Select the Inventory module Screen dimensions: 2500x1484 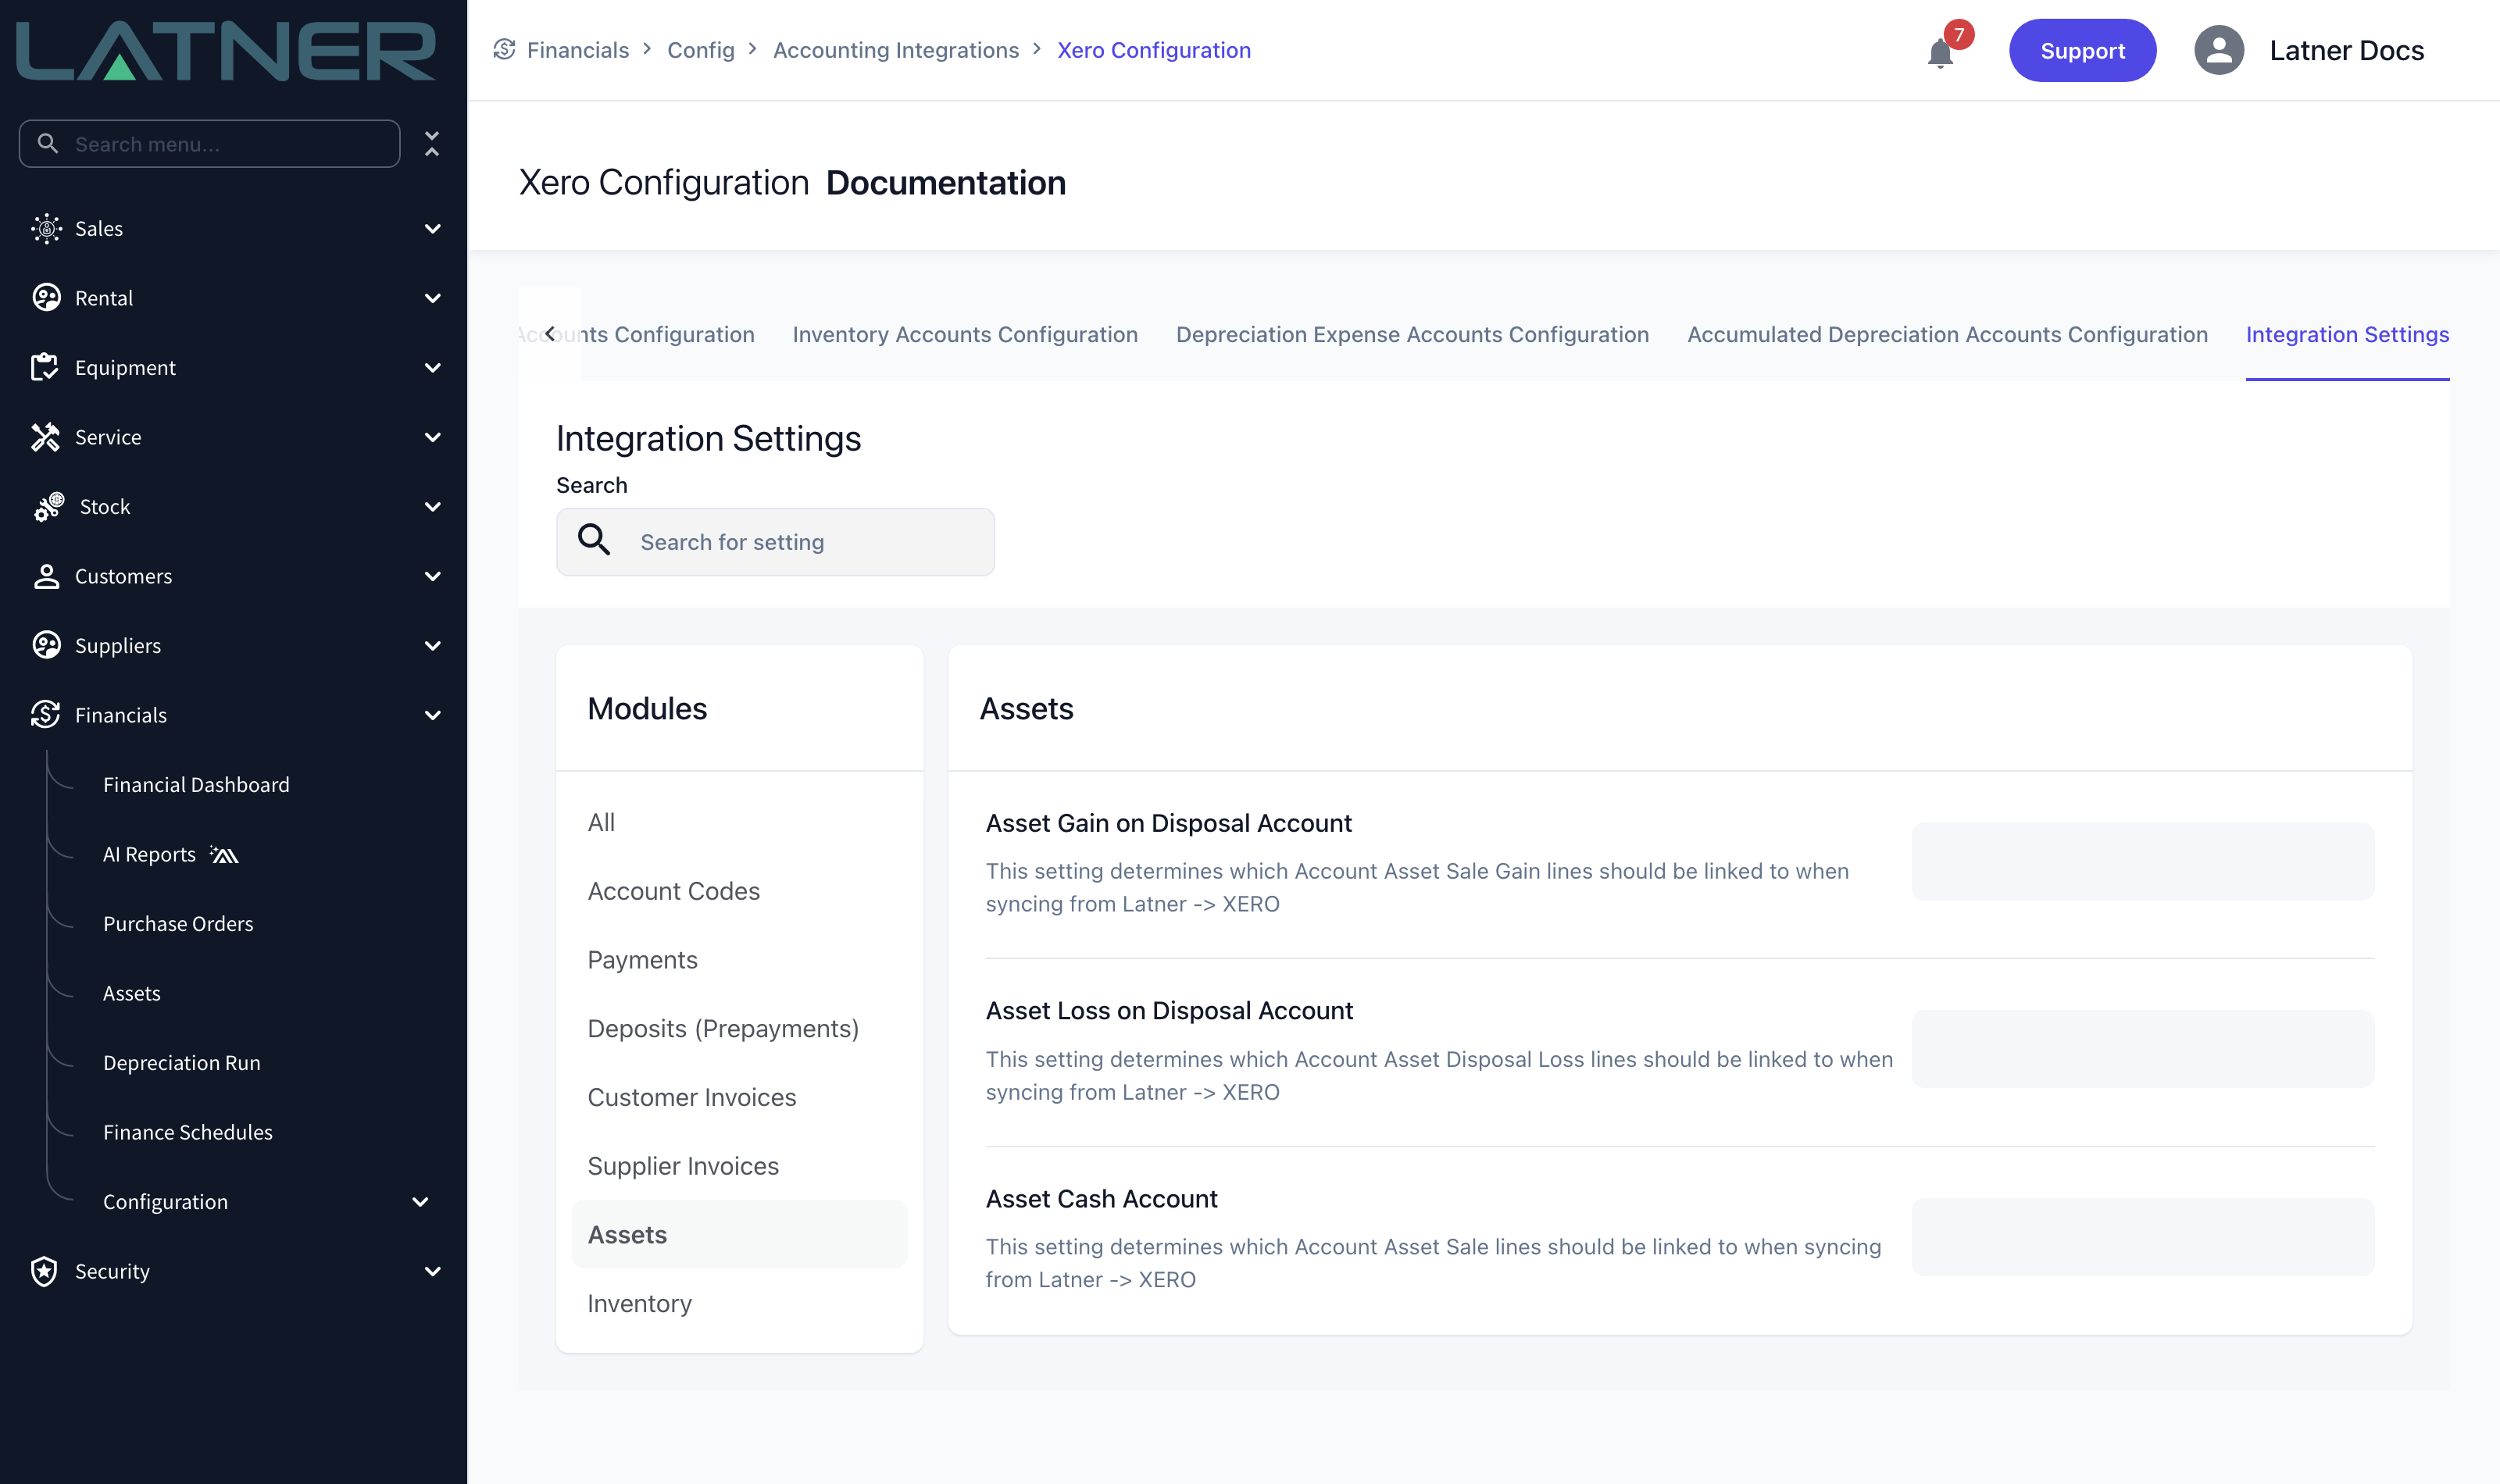[x=639, y=1304]
